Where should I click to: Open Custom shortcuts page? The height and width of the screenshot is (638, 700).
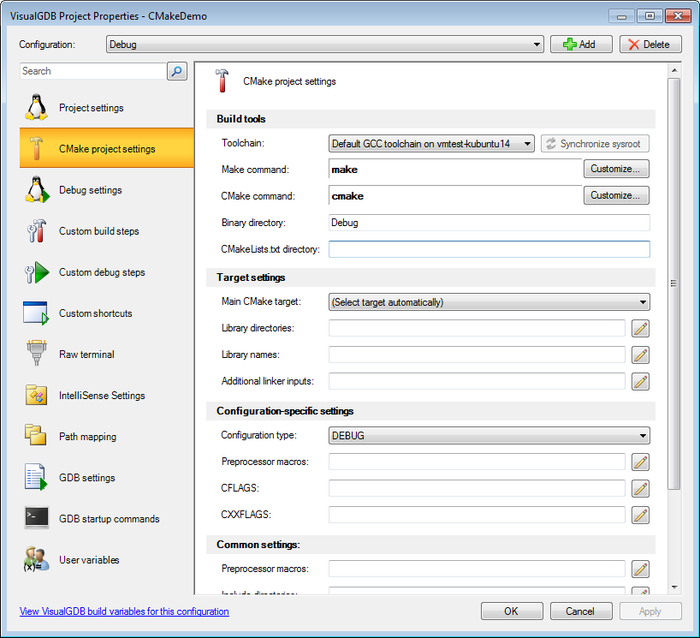[107, 313]
